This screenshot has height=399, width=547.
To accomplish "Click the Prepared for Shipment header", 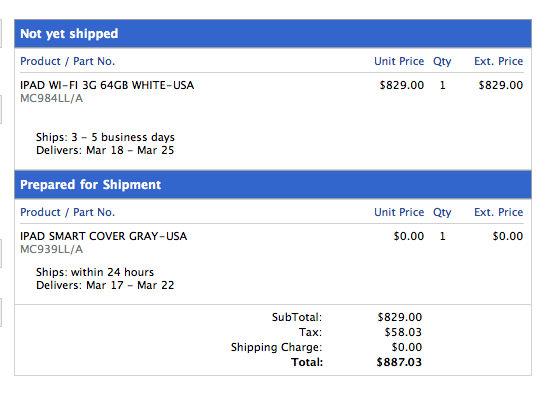I will click(273, 185).
